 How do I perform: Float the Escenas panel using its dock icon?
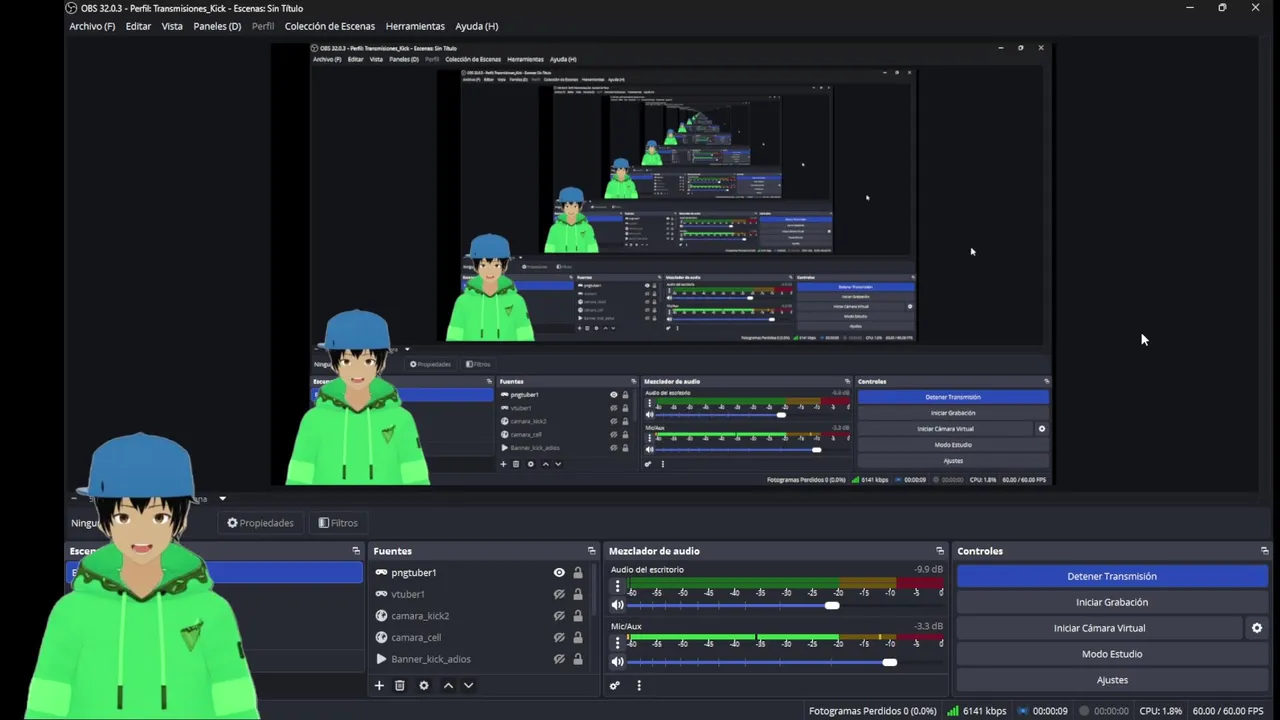pos(356,551)
